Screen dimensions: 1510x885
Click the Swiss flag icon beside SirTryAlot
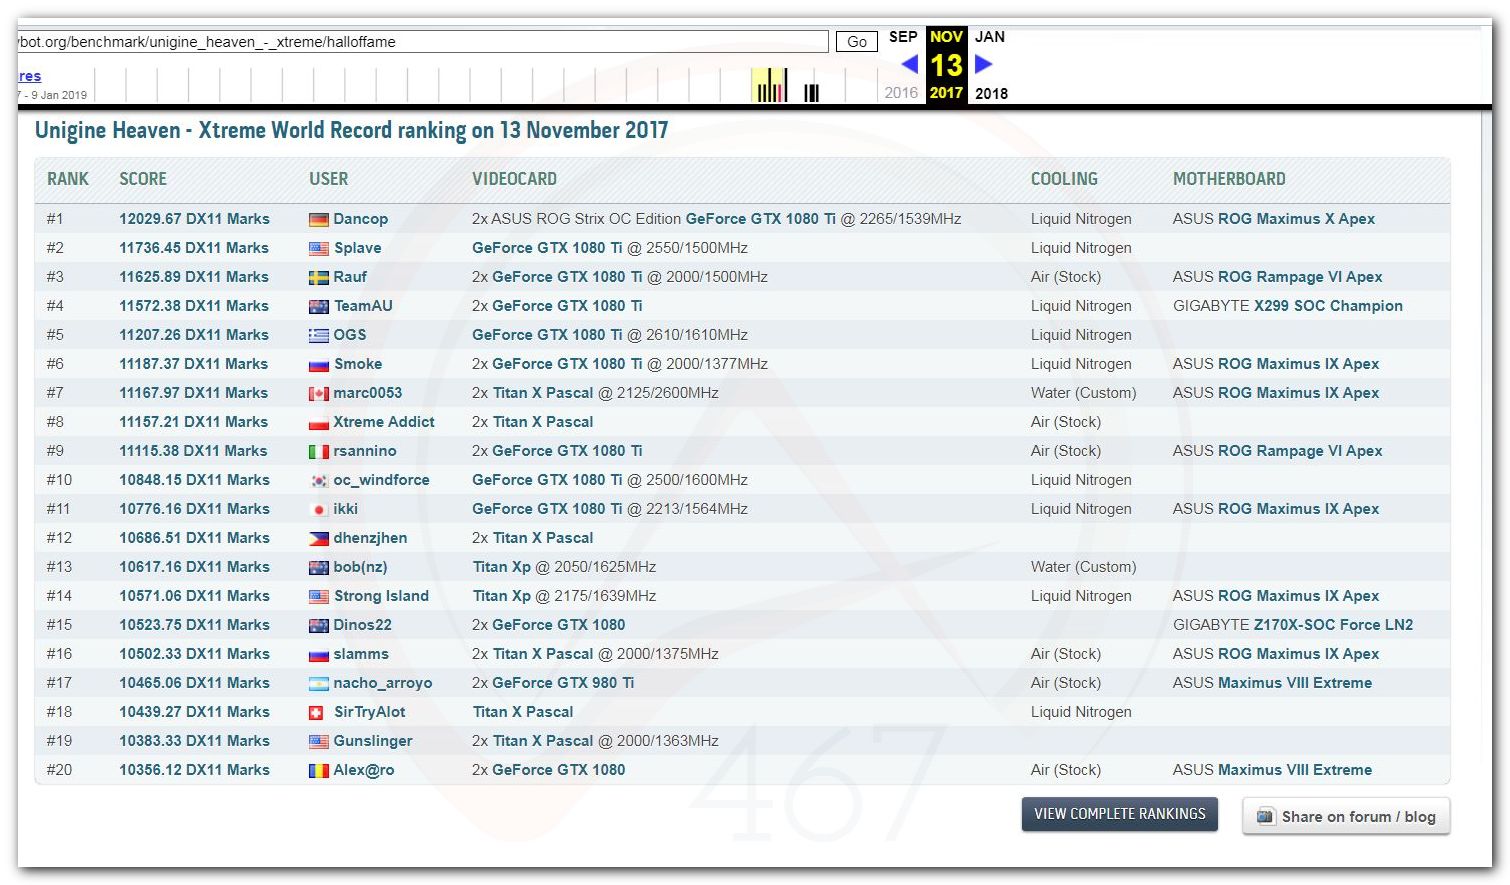(x=316, y=713)
